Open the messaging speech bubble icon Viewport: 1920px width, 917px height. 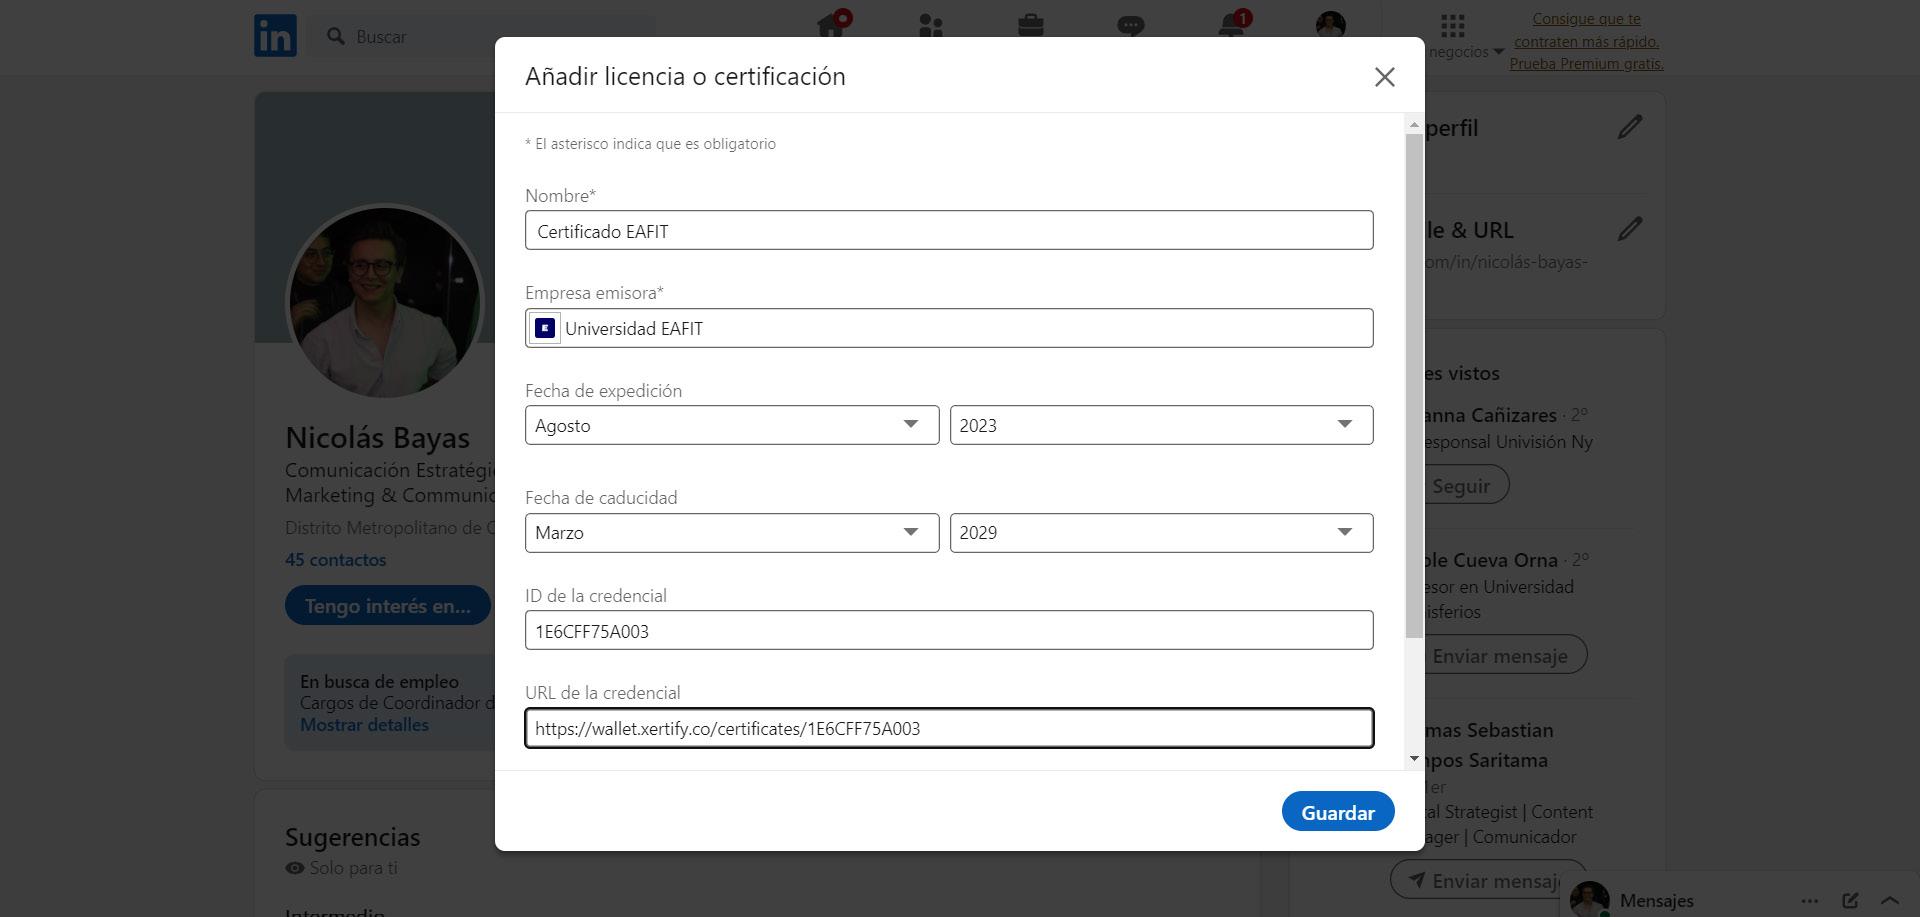click(x=1131, y=26)
